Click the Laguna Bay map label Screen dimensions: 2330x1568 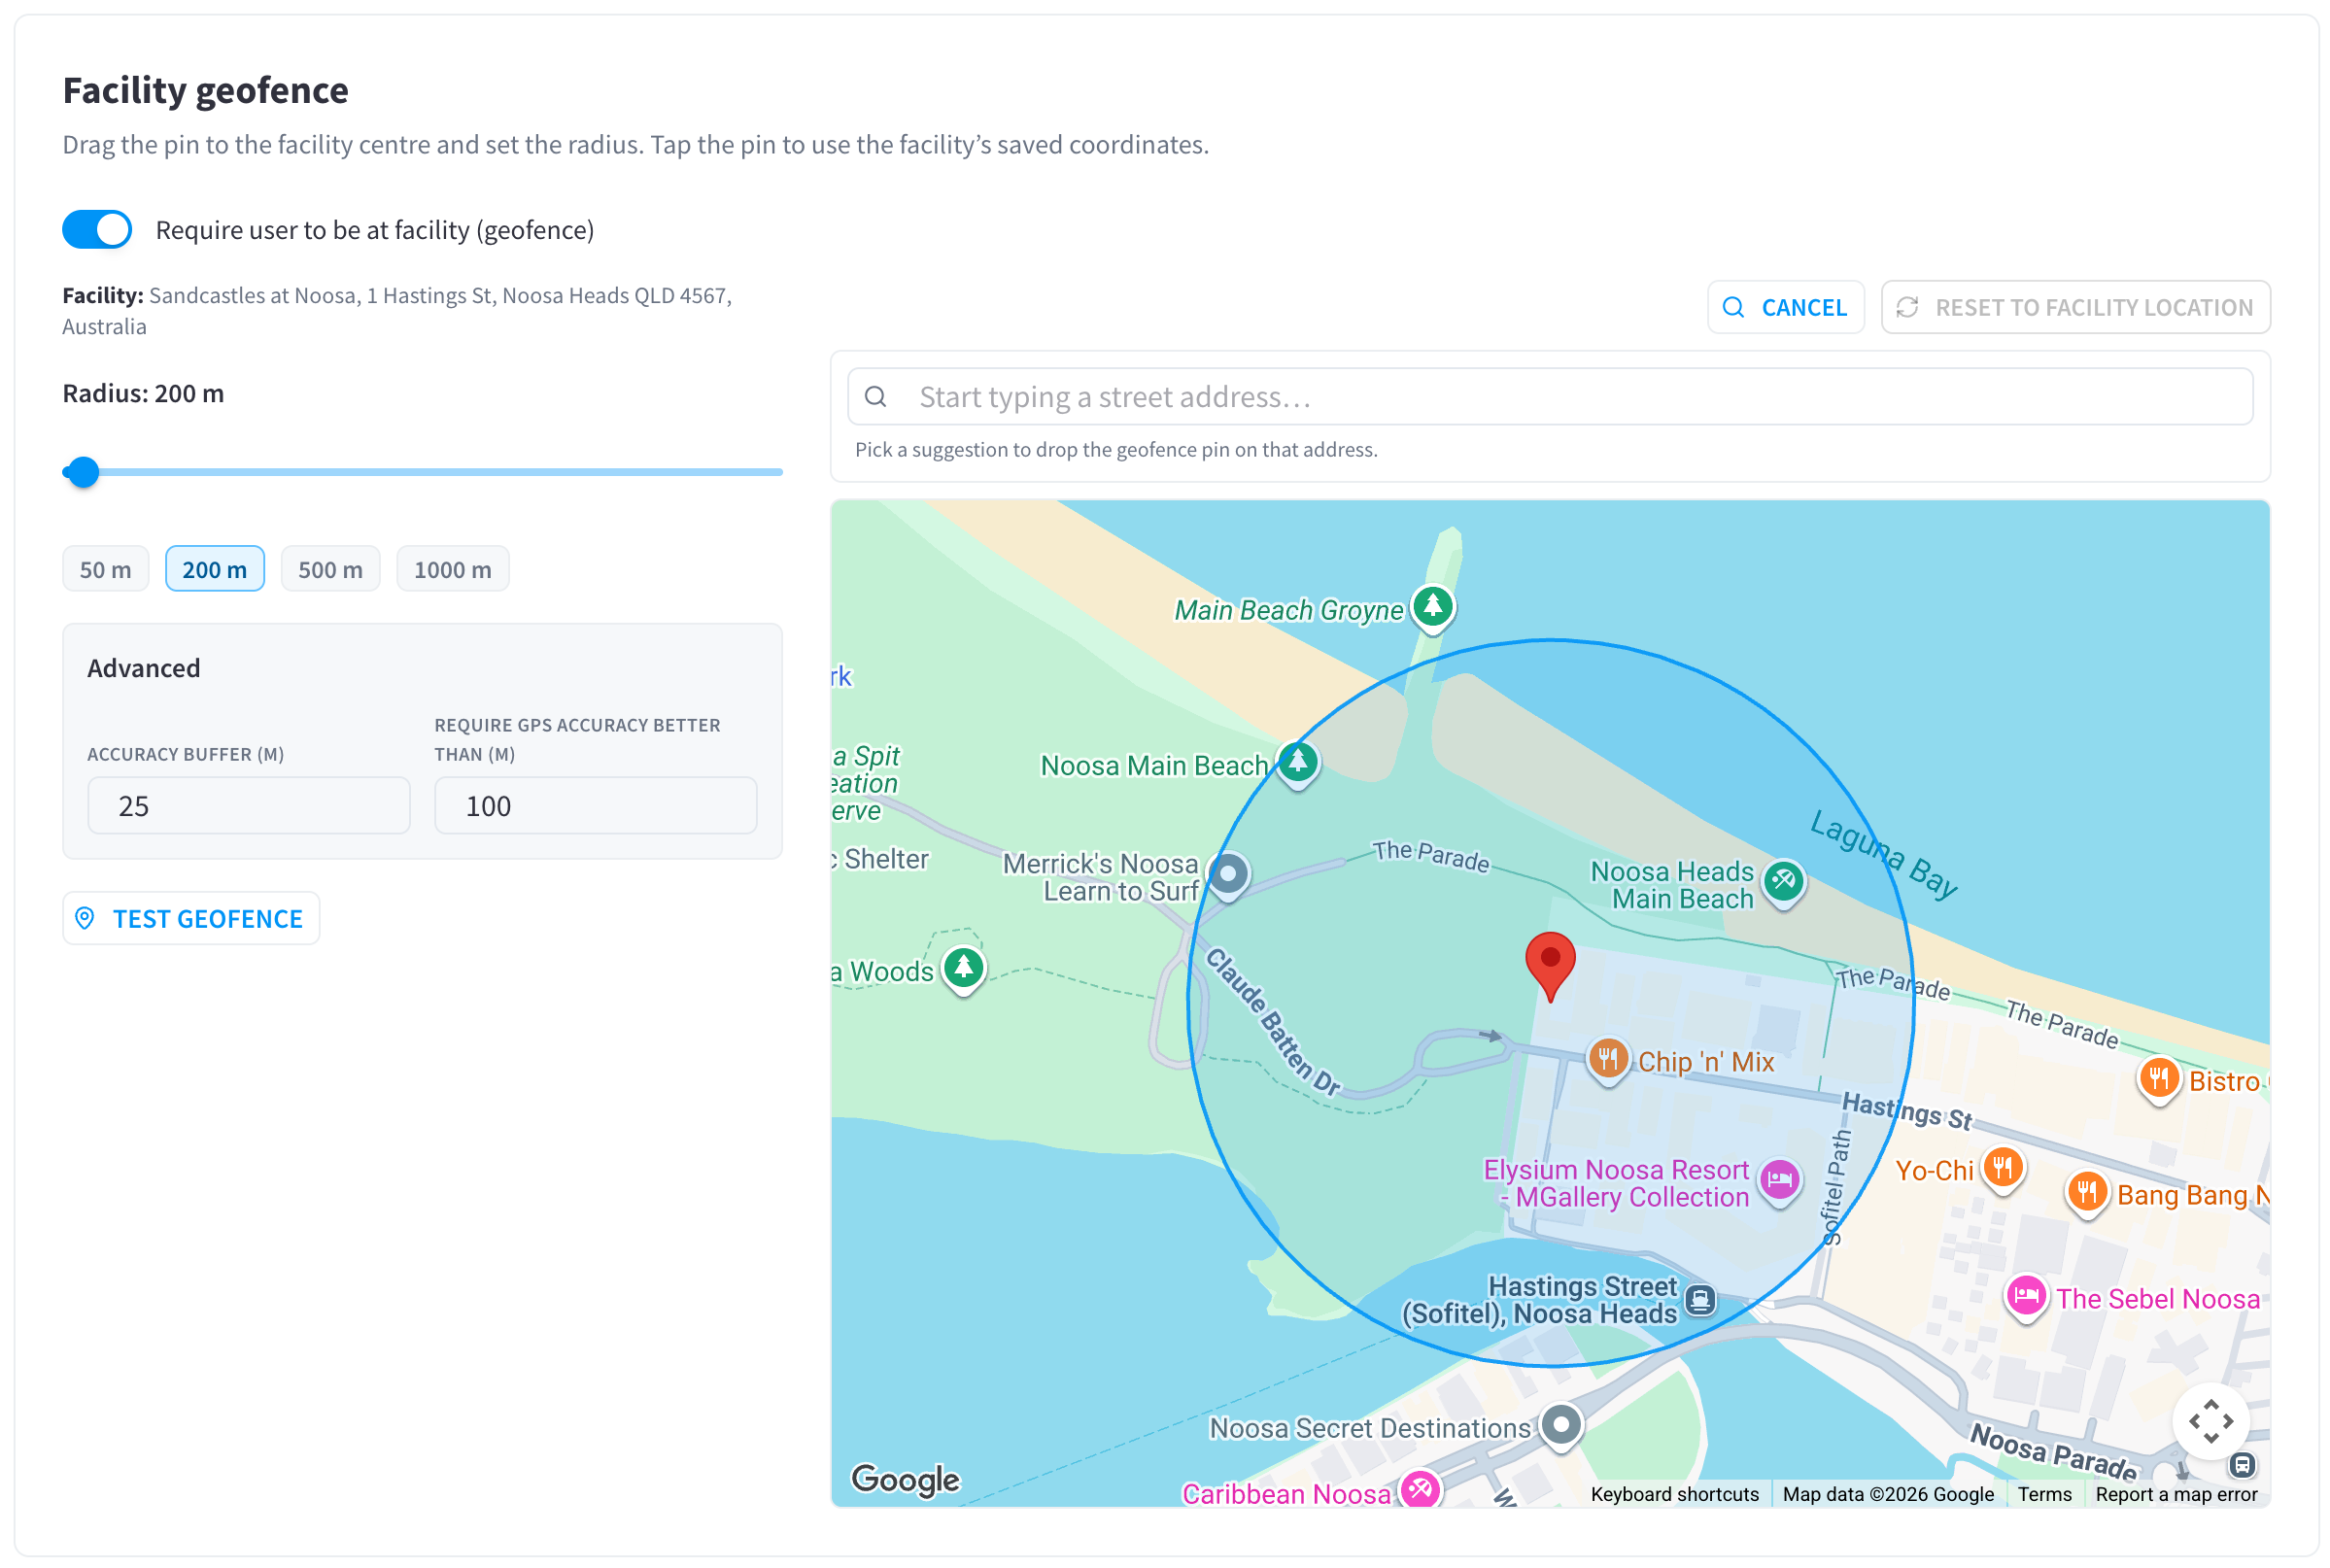click(1884, 855)
